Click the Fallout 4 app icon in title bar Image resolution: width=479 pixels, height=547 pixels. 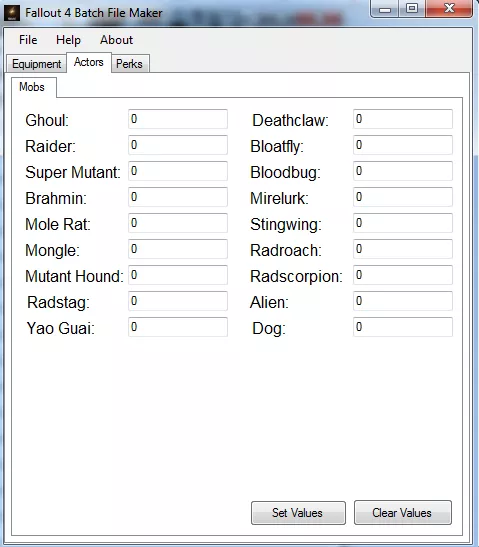(12, 13)
